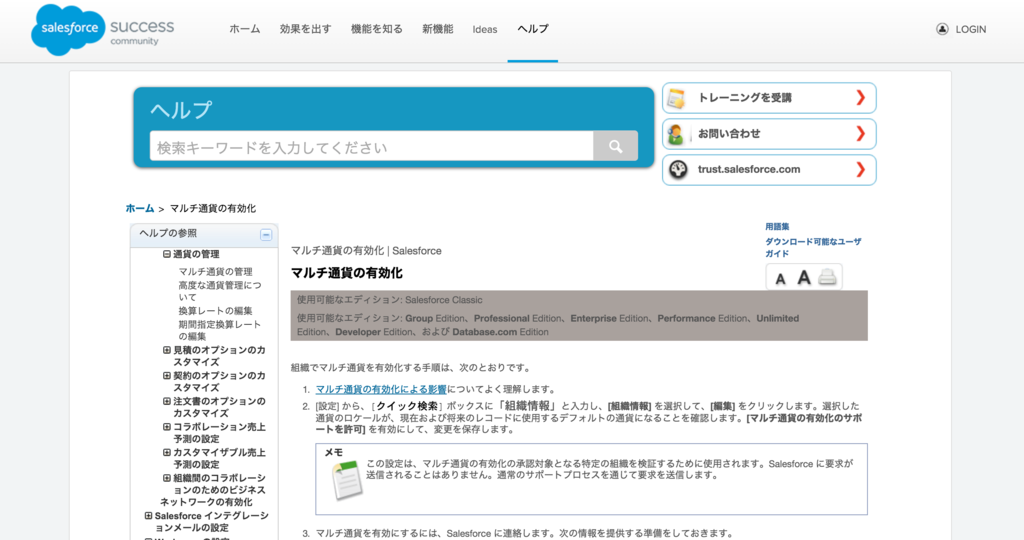The width and height of the screenshot is (1024, 540).
Task: Click the メモ label in note box
Action: click(334, 452)
